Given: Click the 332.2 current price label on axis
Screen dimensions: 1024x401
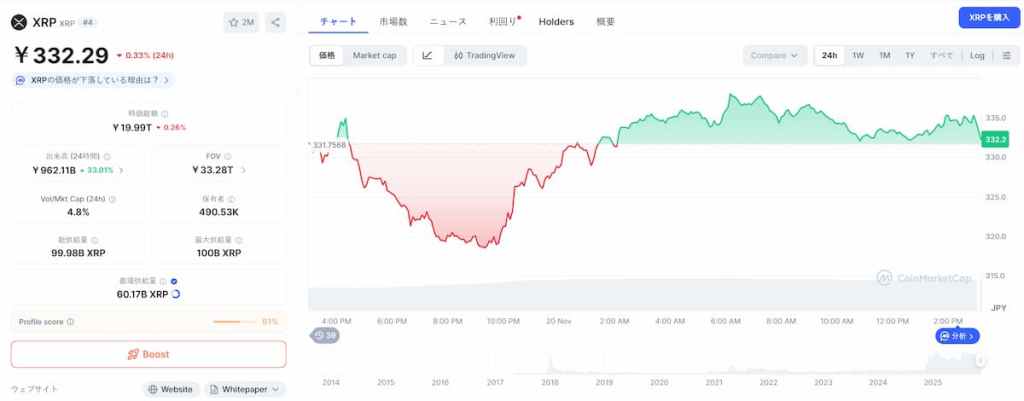Looking at the screenshot, I should pyautogui.click(x=995, y=140).
